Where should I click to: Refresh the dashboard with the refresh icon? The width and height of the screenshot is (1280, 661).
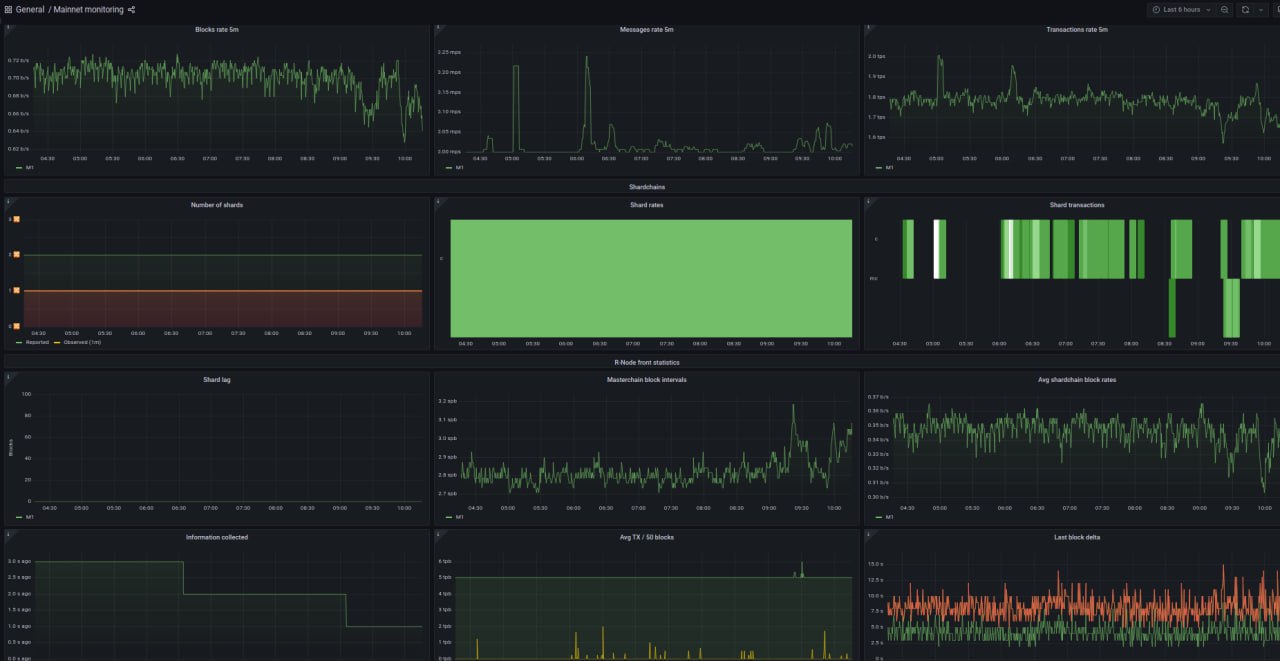tap(1245, 10)
